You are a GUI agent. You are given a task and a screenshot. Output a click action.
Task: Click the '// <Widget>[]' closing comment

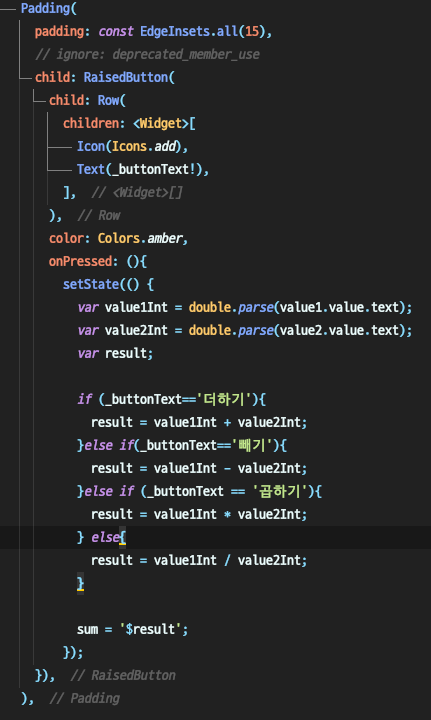click(x=137, y=192)
